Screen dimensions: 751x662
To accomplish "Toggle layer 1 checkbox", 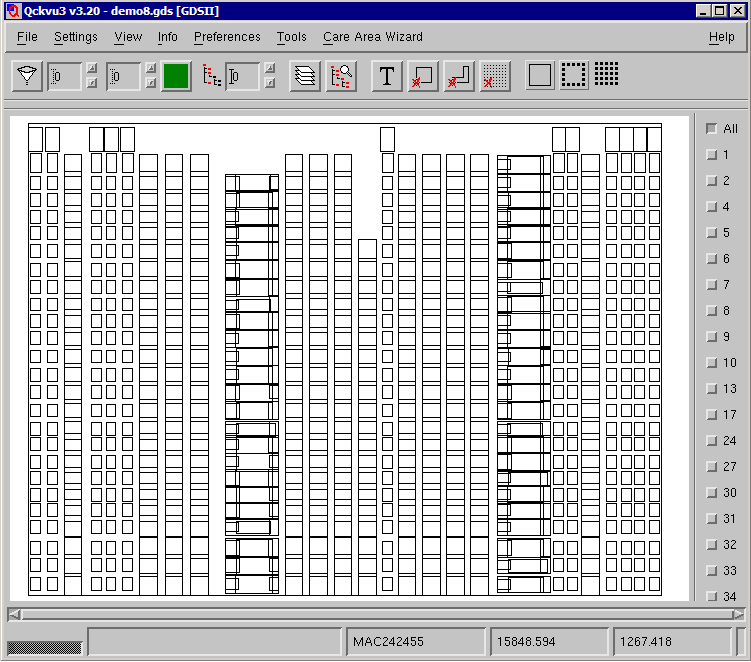I will (711, 154).
